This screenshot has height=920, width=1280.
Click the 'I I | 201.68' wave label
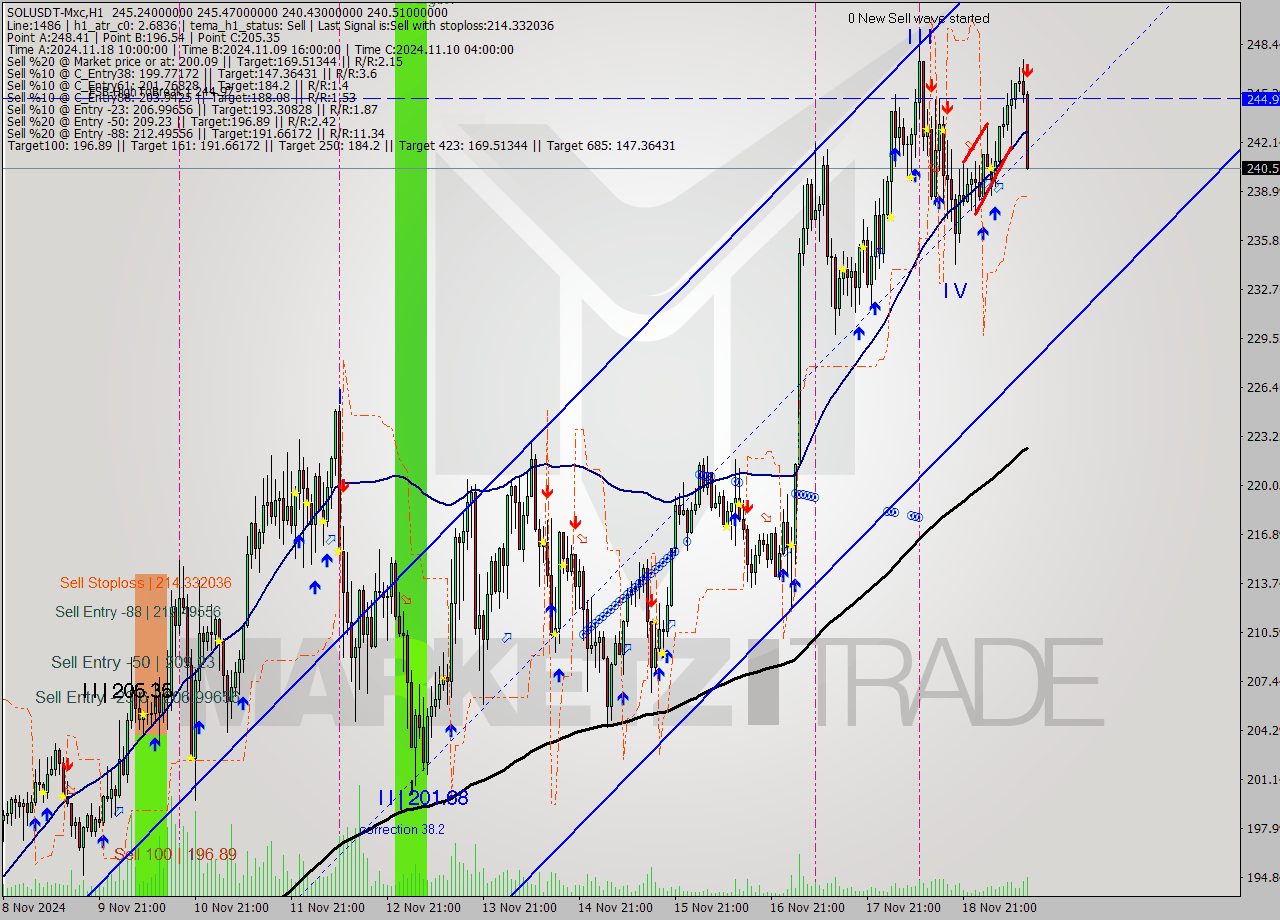tap(422, 798)
